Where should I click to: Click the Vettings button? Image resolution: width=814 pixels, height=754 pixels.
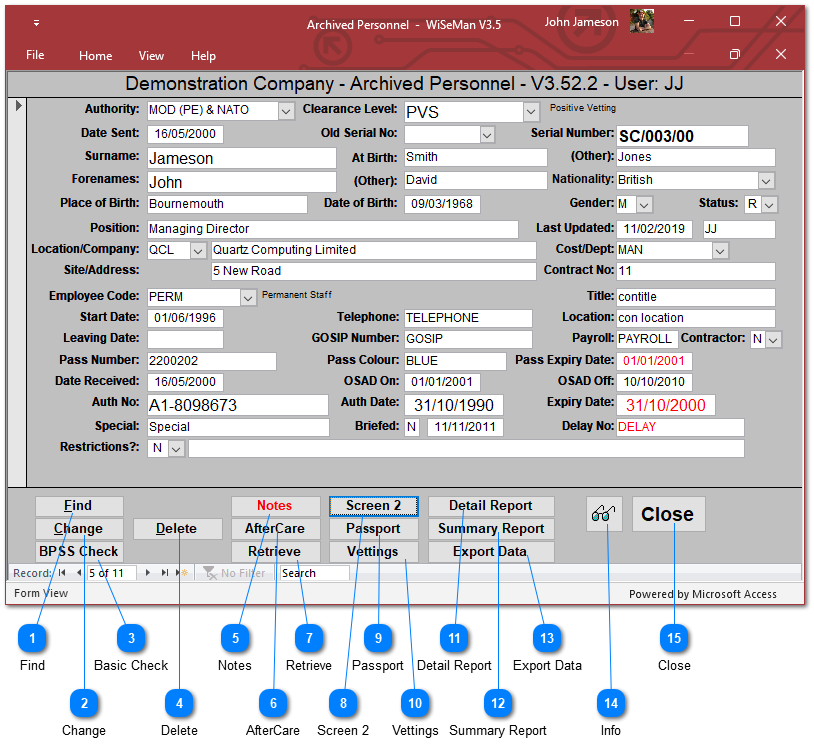tap(372, 551)
